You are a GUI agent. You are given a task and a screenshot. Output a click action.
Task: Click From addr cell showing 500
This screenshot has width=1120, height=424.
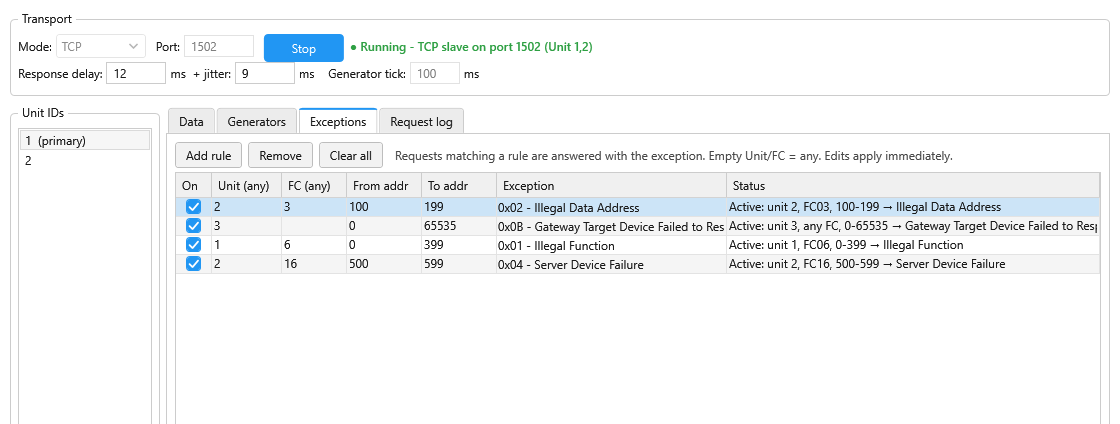point(384,264)
